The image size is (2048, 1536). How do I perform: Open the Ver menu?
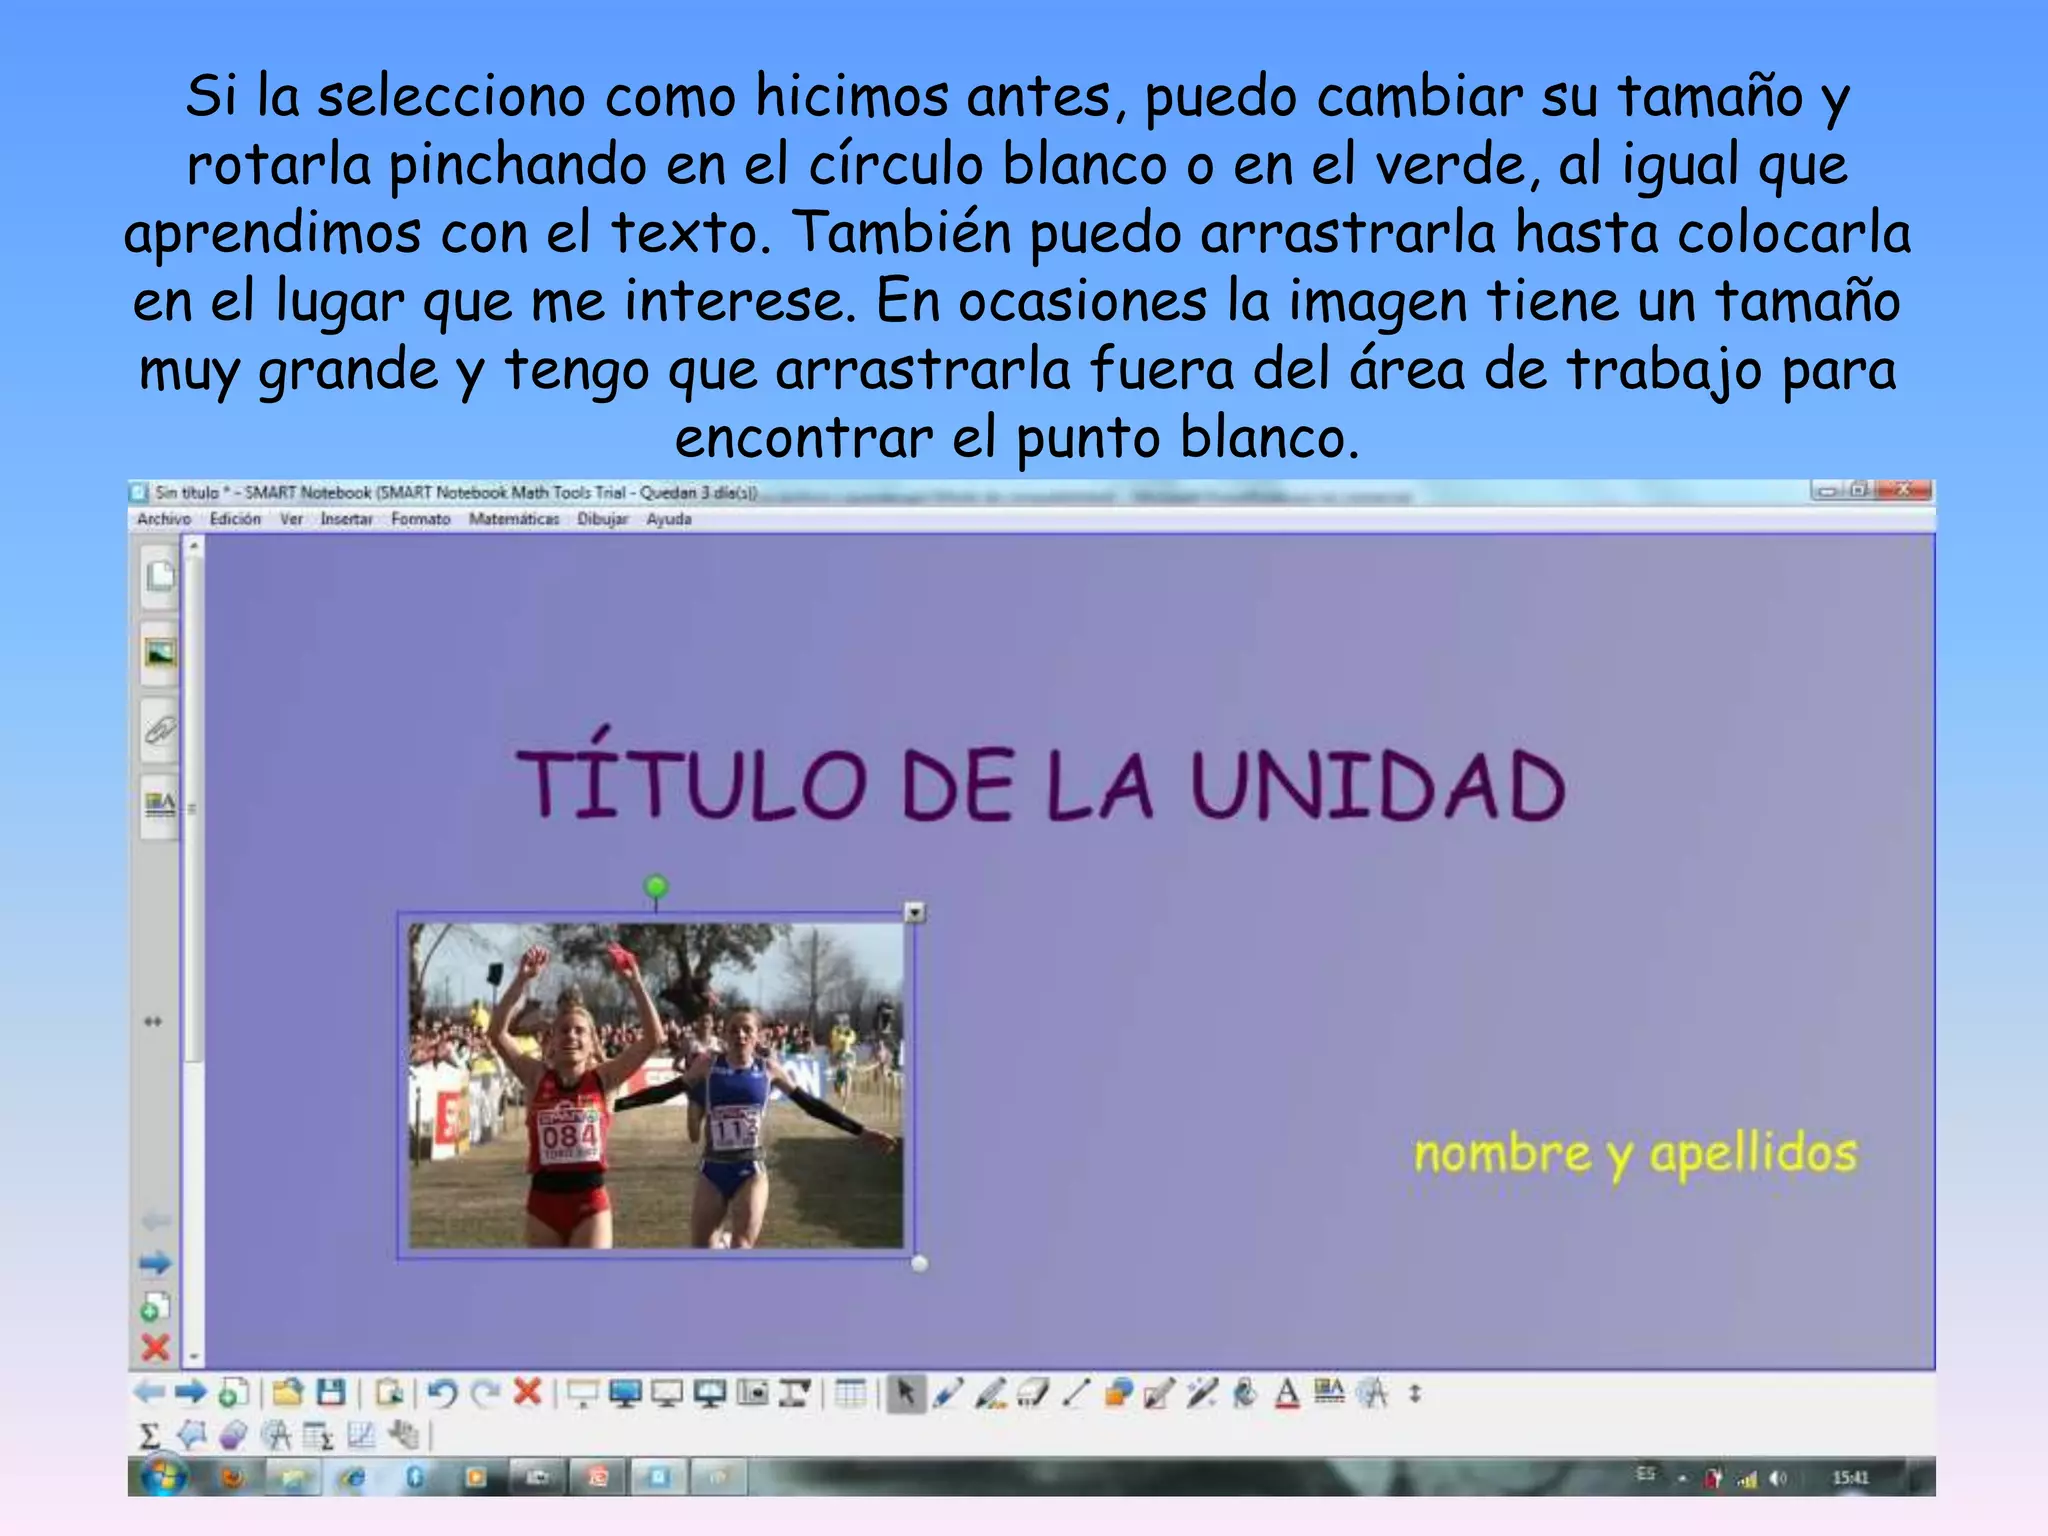coord(291,519)
